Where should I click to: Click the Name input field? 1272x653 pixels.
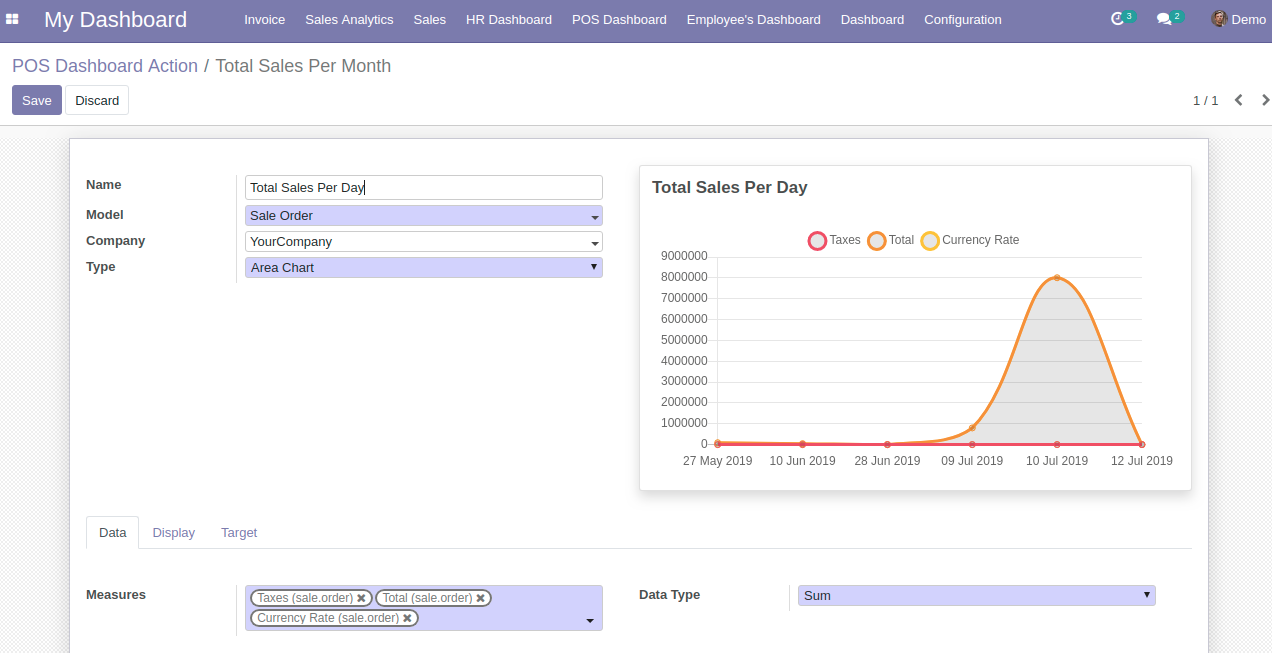pos(423,187)
